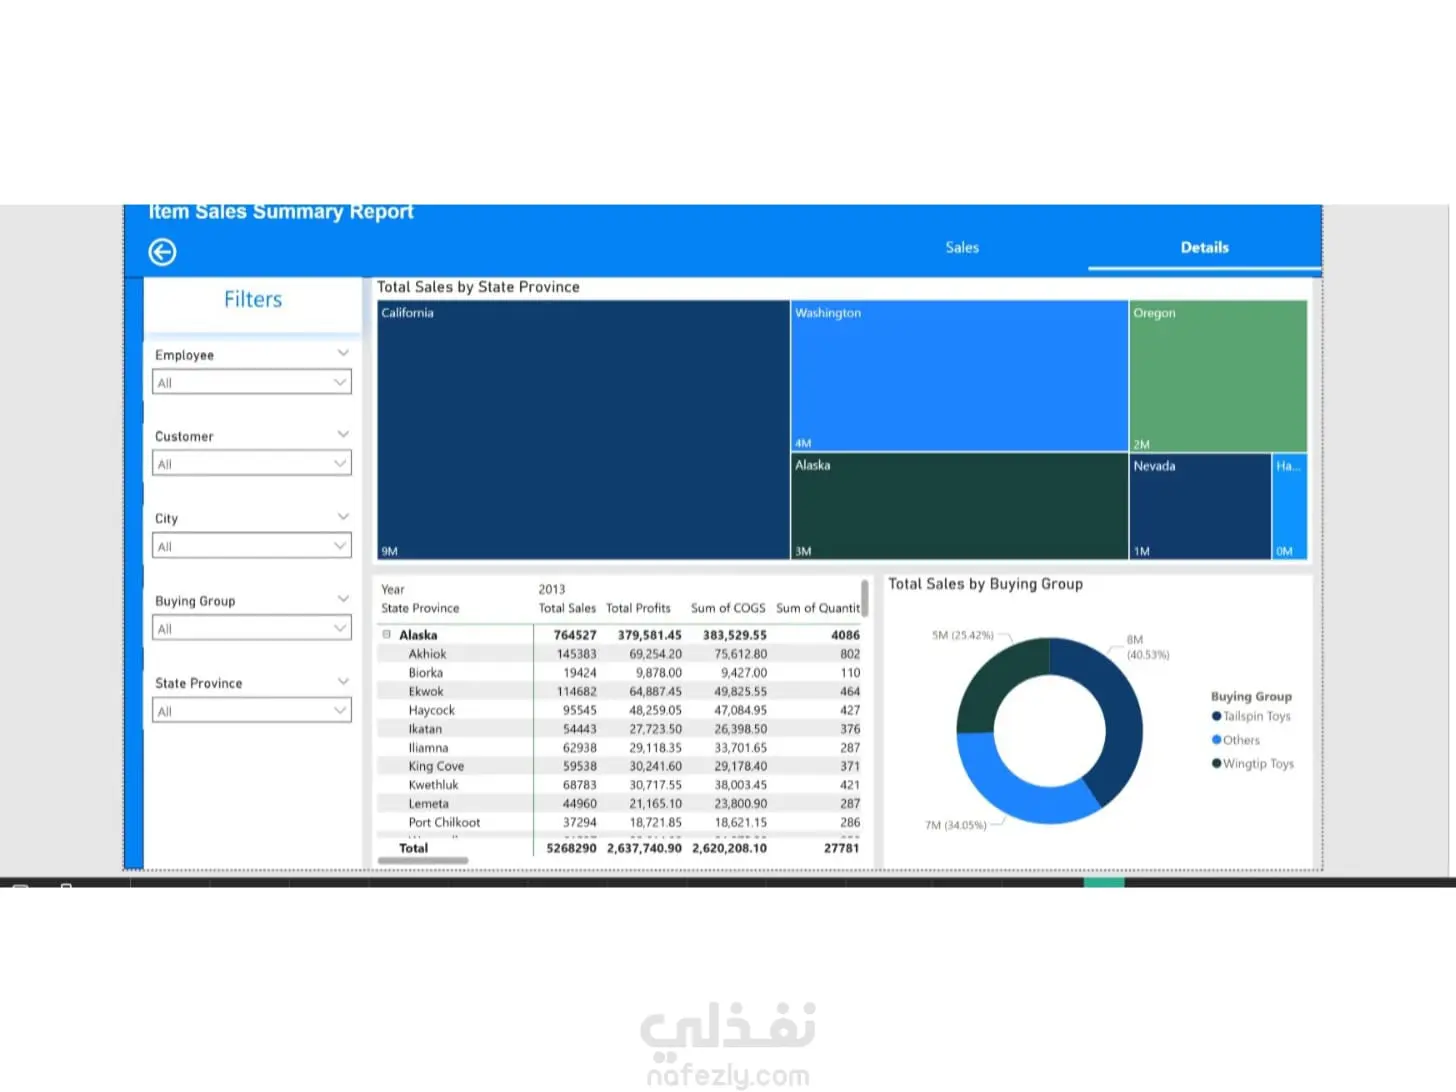Select the Ikatan row

(x=619, y=729)
